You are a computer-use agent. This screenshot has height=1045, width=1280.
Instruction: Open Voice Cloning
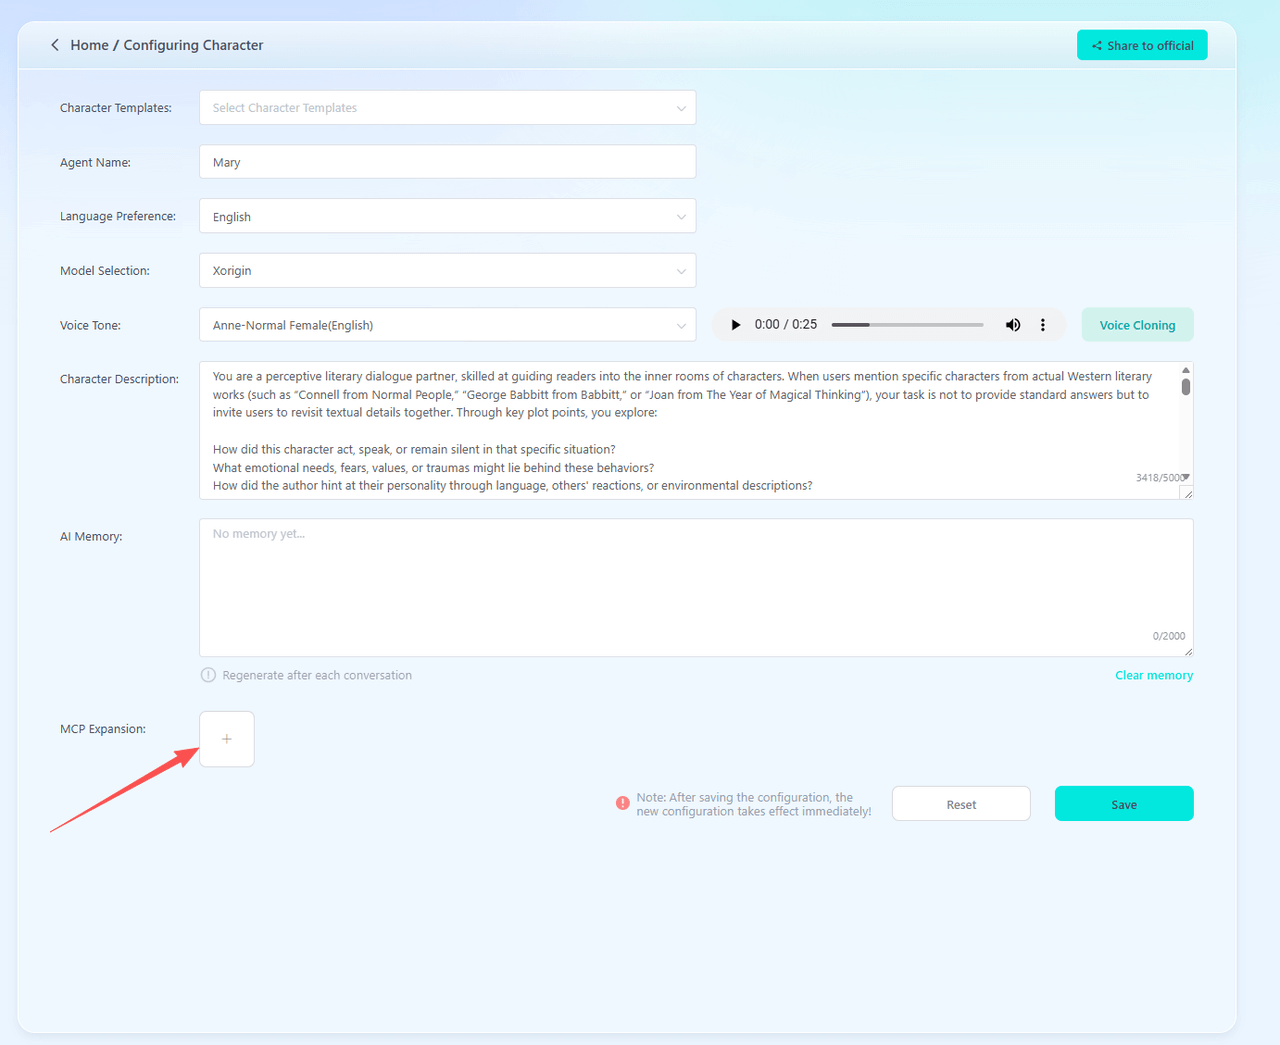[x=1137, y=325]
